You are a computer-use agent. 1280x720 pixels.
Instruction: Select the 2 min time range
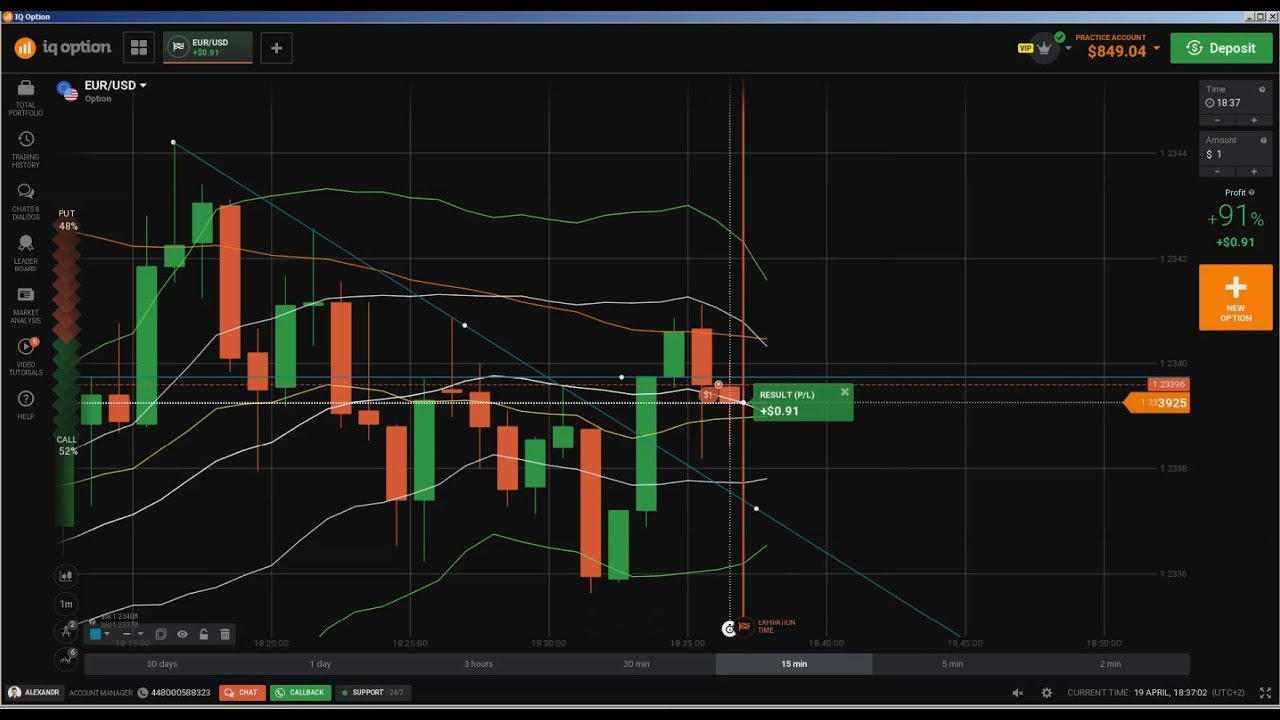pyautogui.click(x=1110, y=664)
